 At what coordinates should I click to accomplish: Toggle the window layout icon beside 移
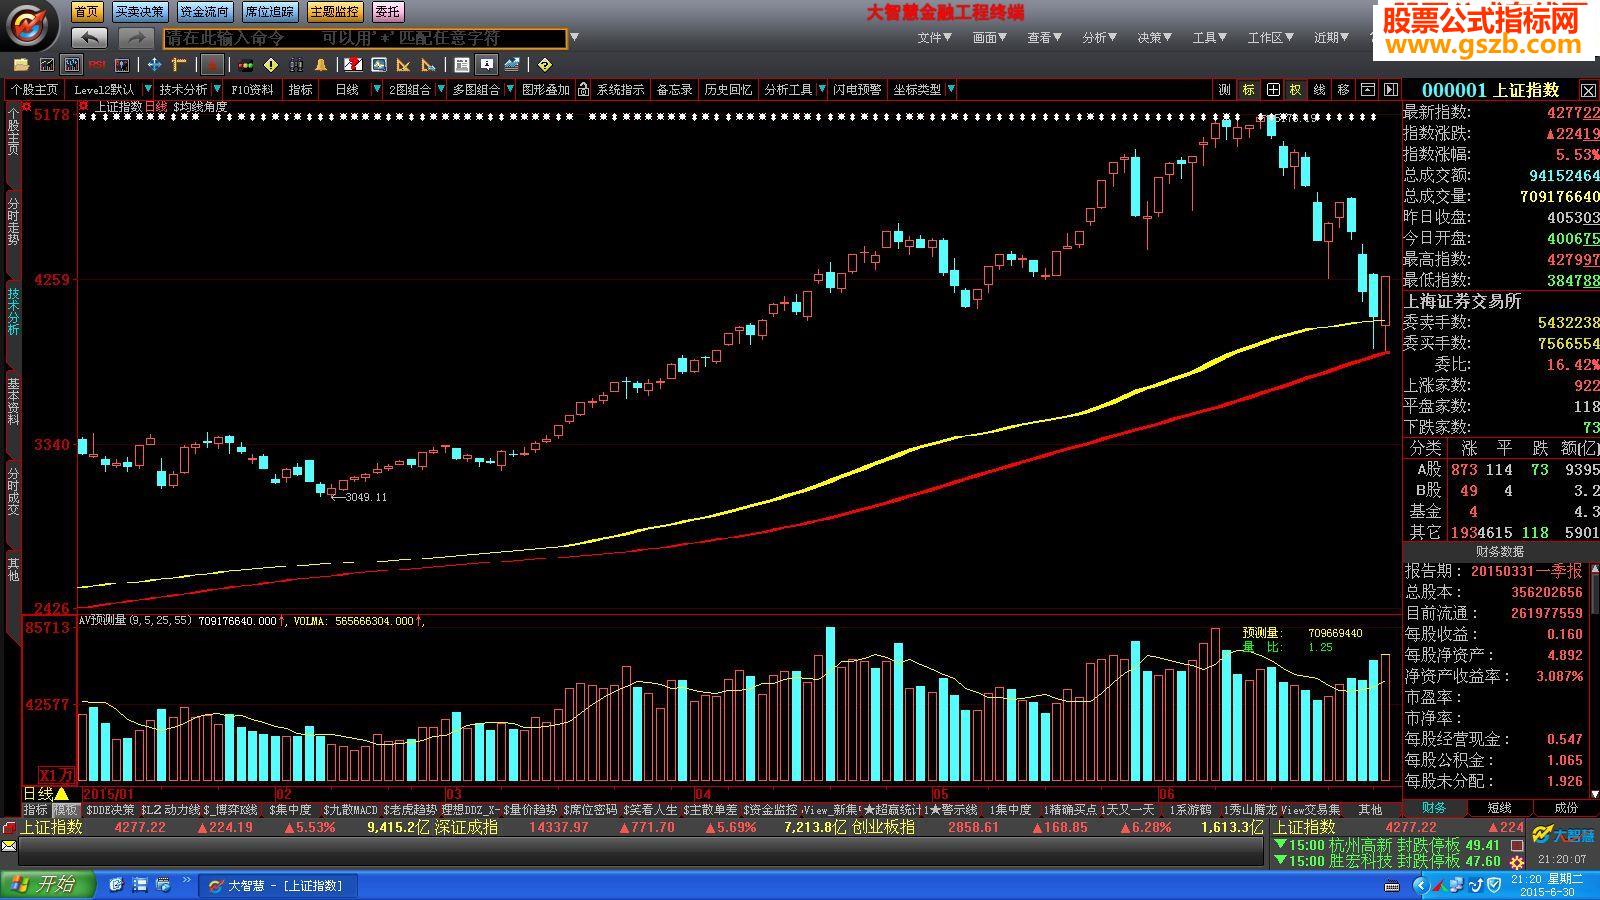pyautogui.click(x=1368, y=90)
